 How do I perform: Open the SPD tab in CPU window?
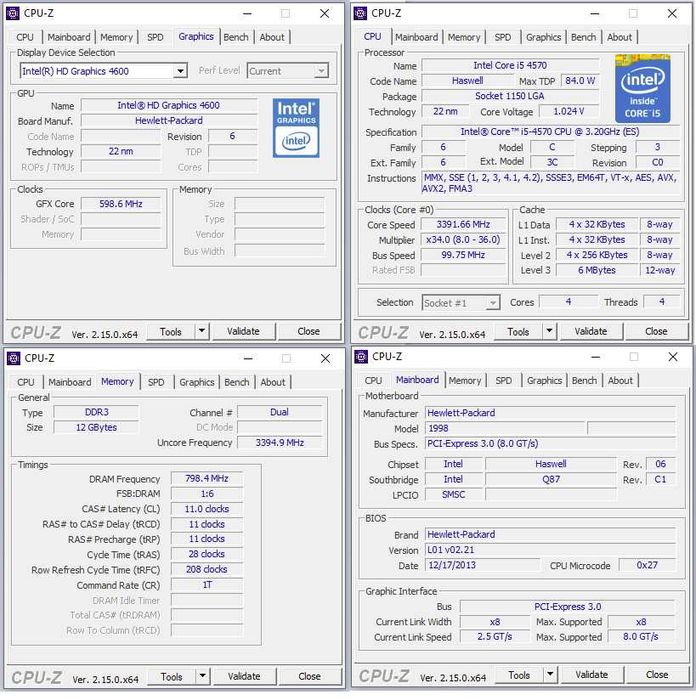pos(502,37)
